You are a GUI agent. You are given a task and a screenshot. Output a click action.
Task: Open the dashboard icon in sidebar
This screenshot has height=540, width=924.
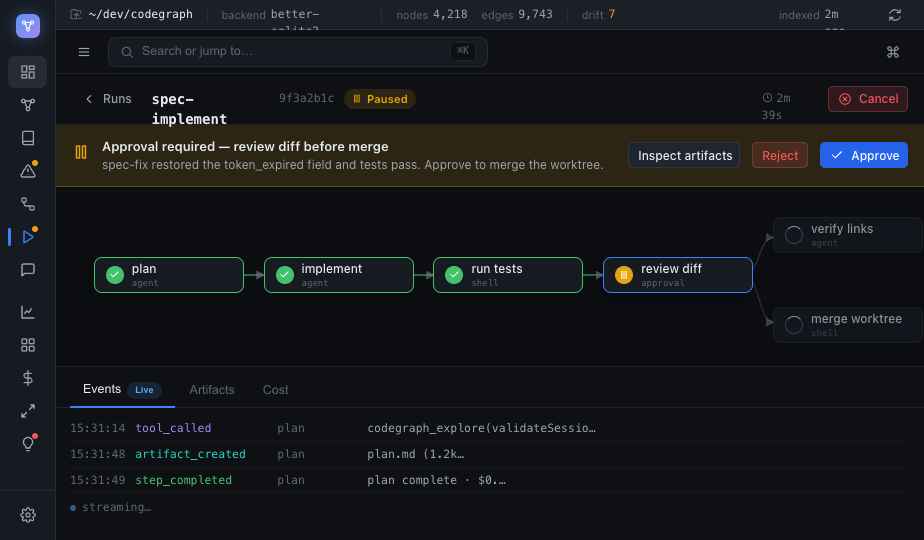[28, 72]
